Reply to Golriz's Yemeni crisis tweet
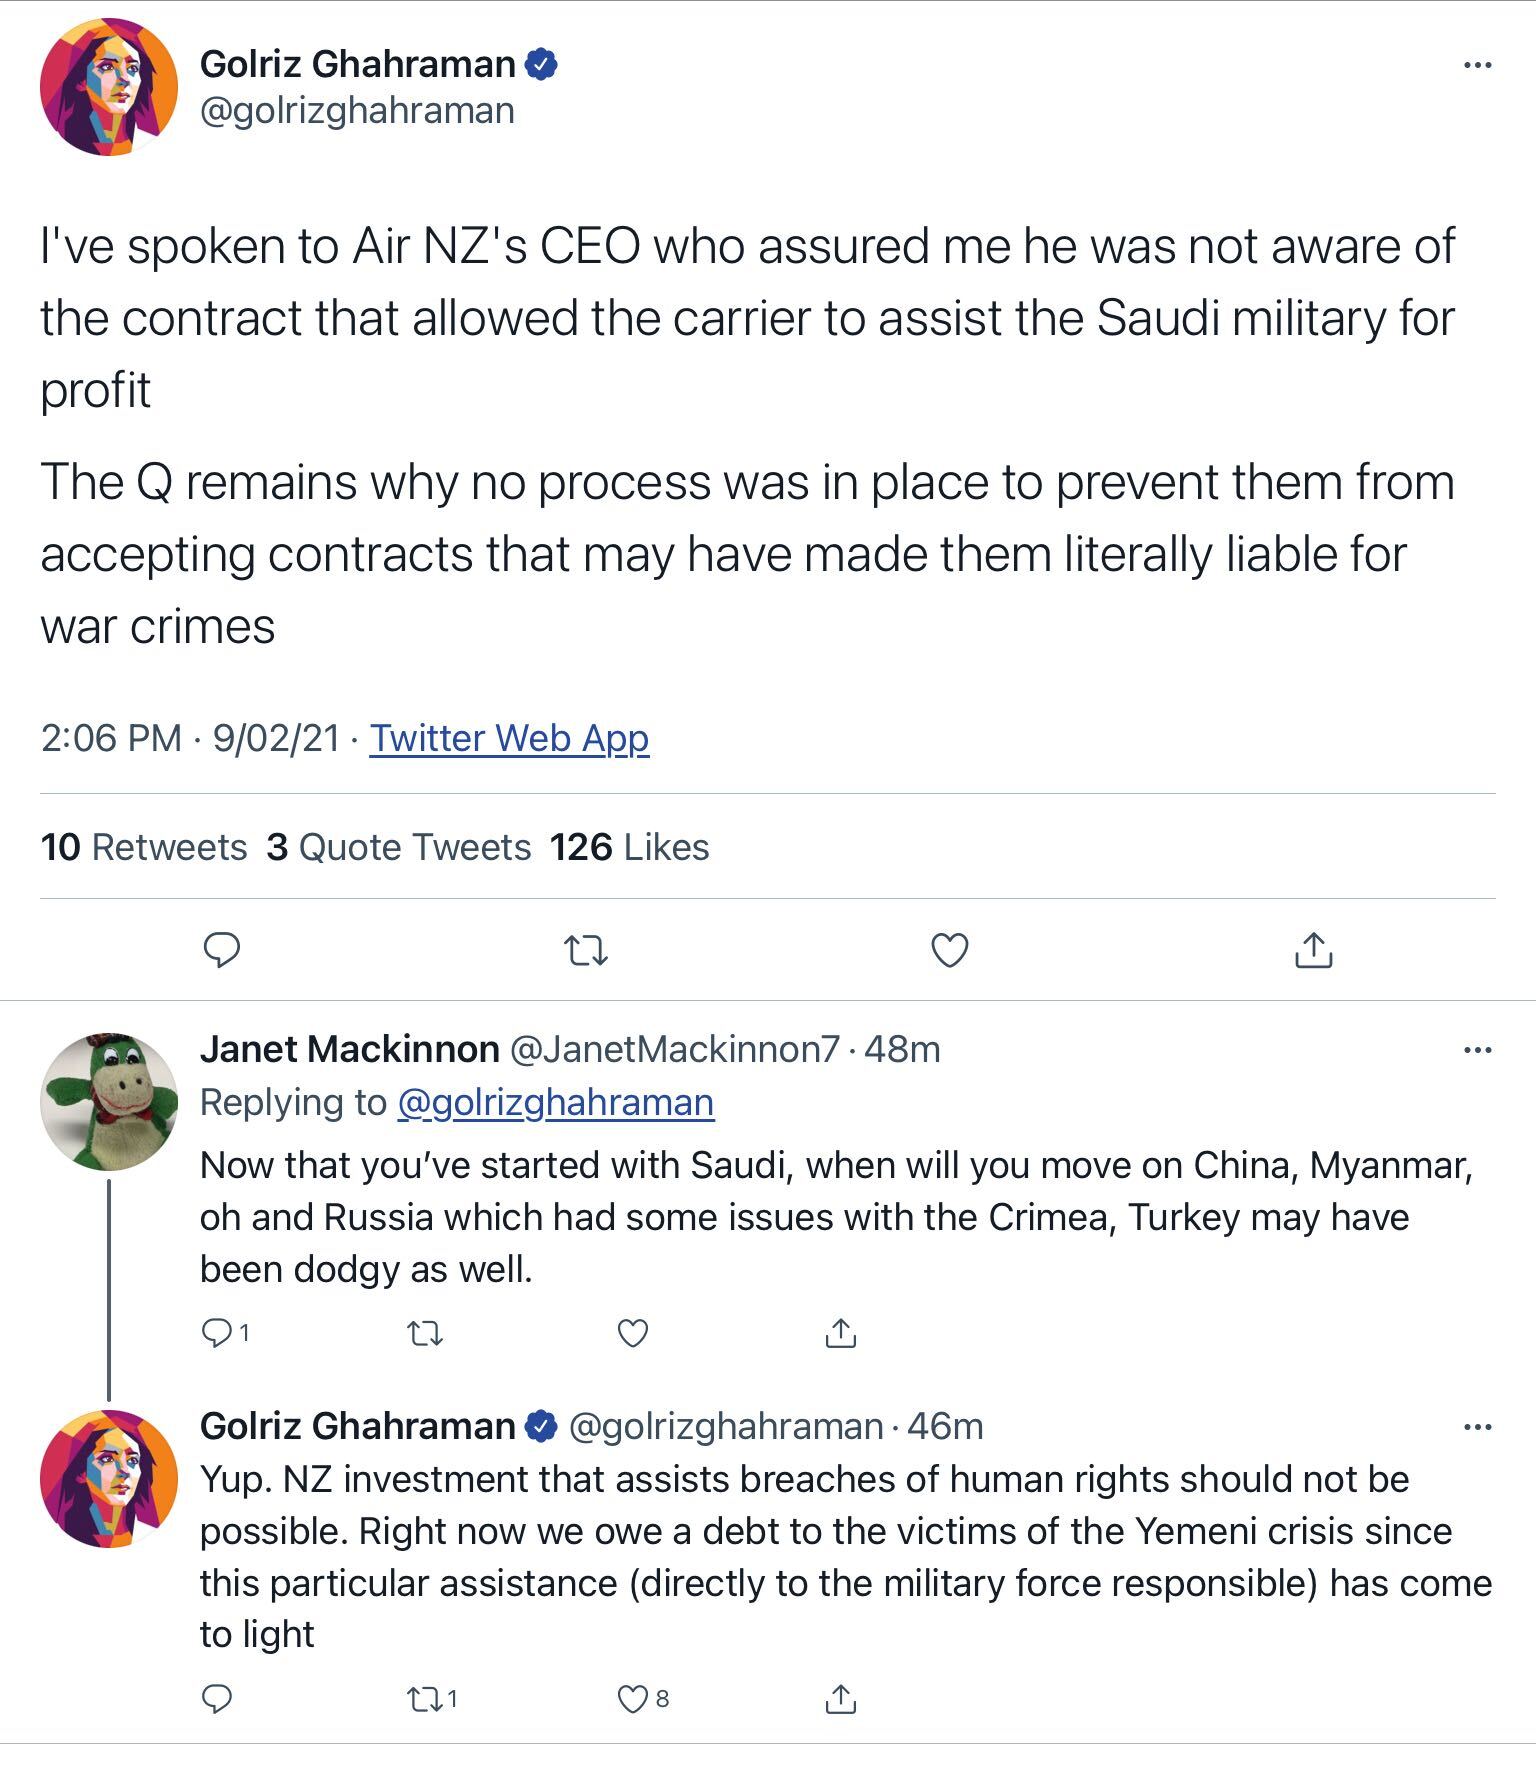 click(x=217, y=1698)
